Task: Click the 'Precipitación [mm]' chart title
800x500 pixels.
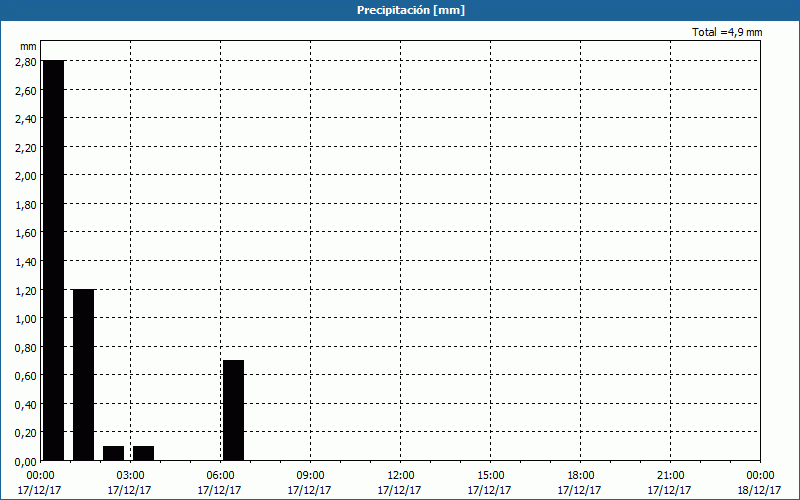Action: click(411, 10)
